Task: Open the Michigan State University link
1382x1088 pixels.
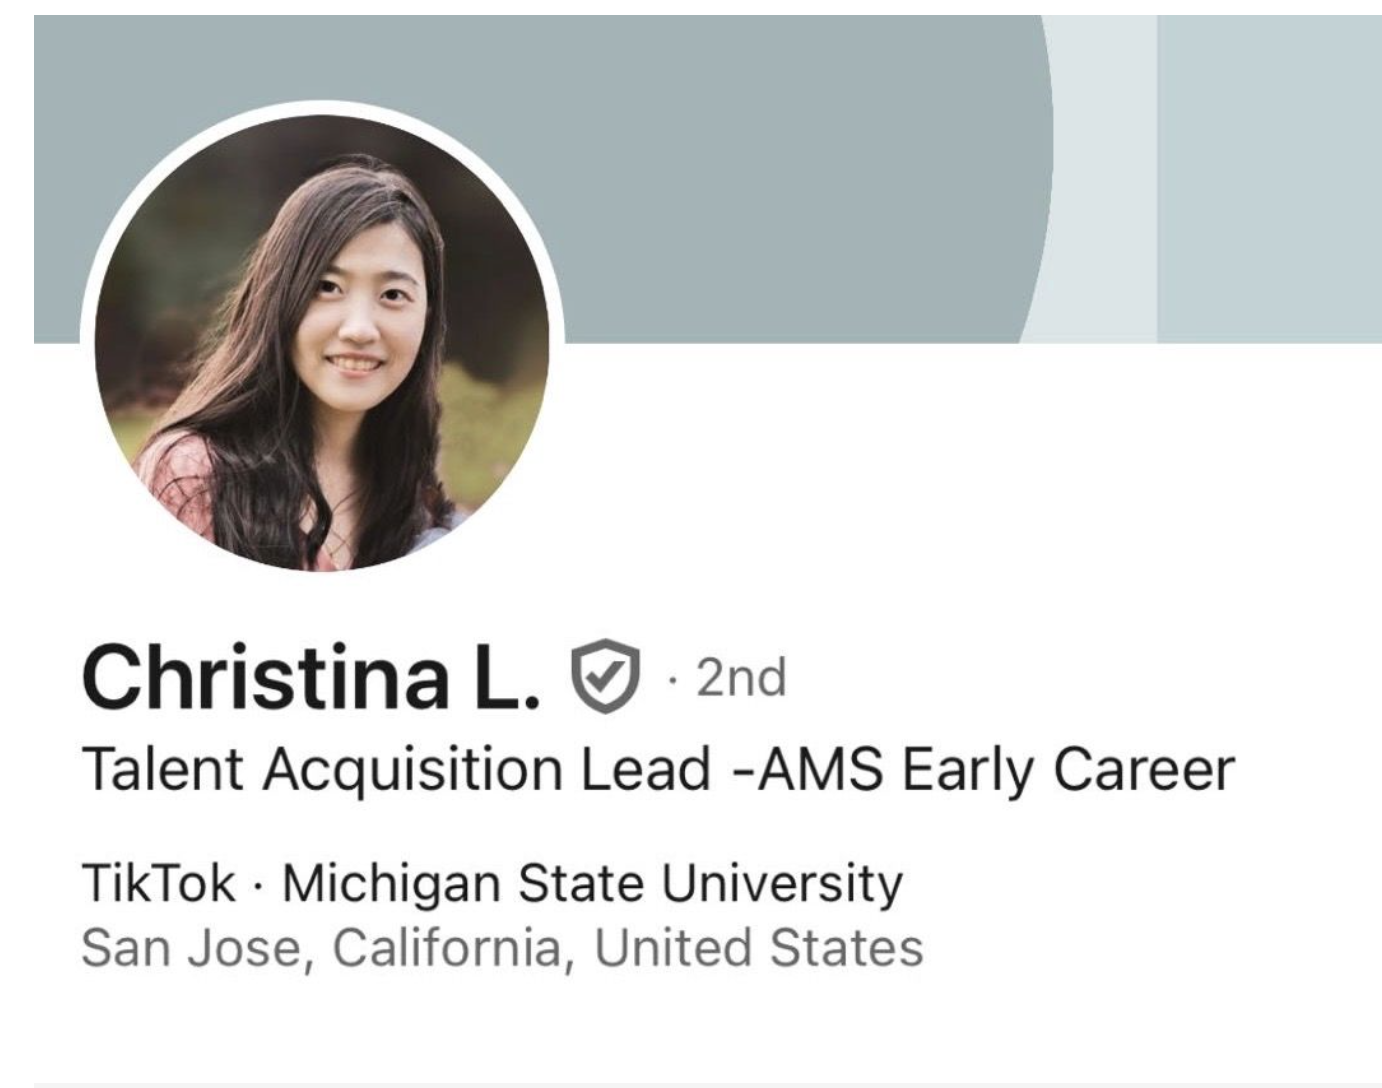Action: tap(592, 884)
